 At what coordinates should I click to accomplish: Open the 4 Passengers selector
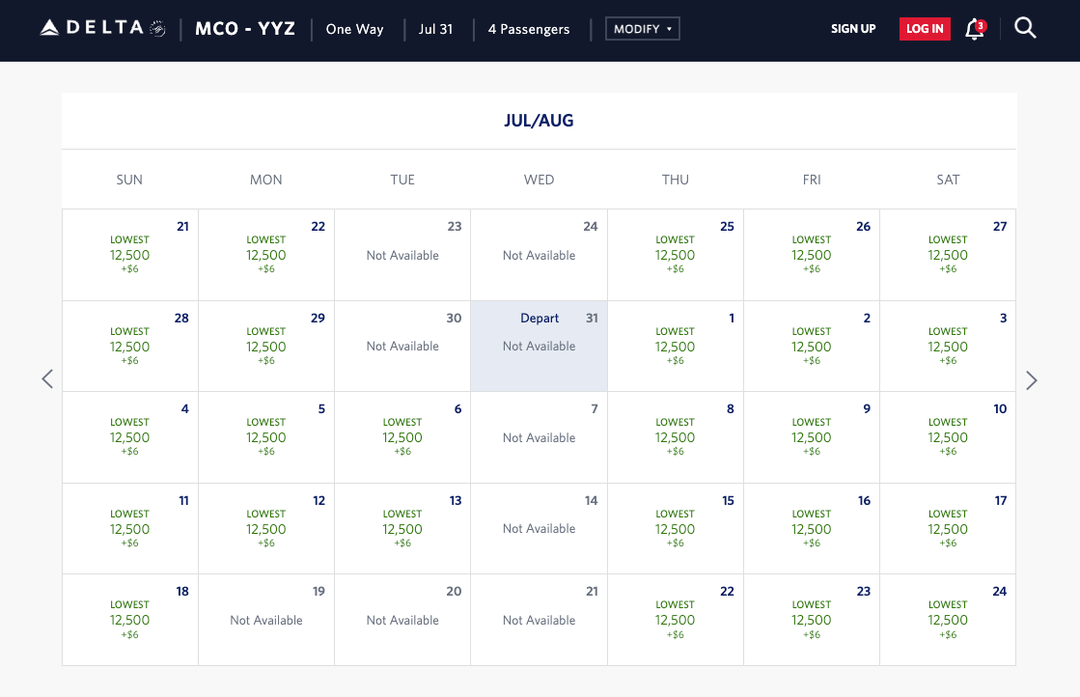click(528, 29)
